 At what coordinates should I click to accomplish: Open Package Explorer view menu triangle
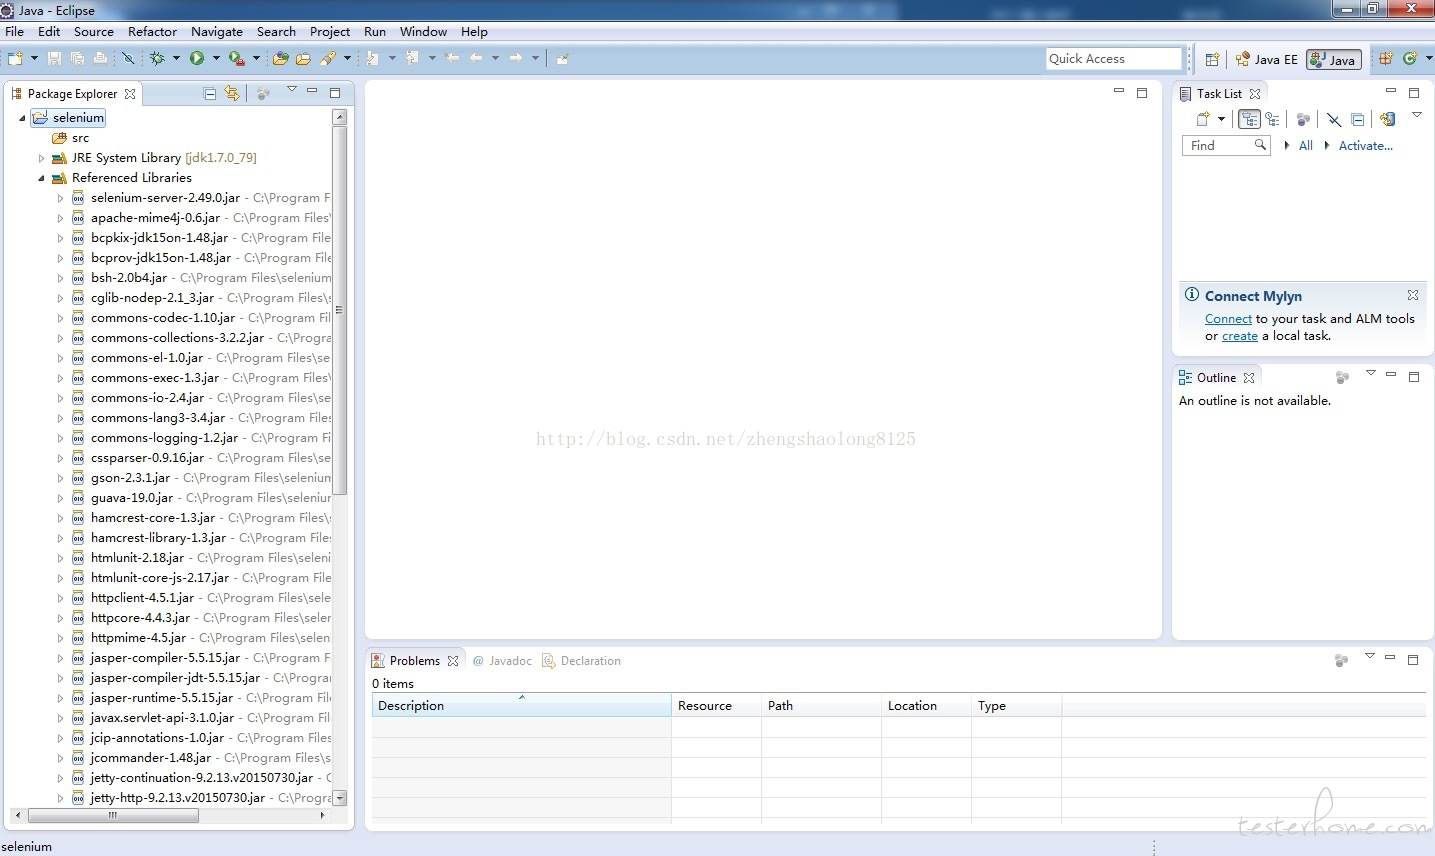(x=292, y=88)
